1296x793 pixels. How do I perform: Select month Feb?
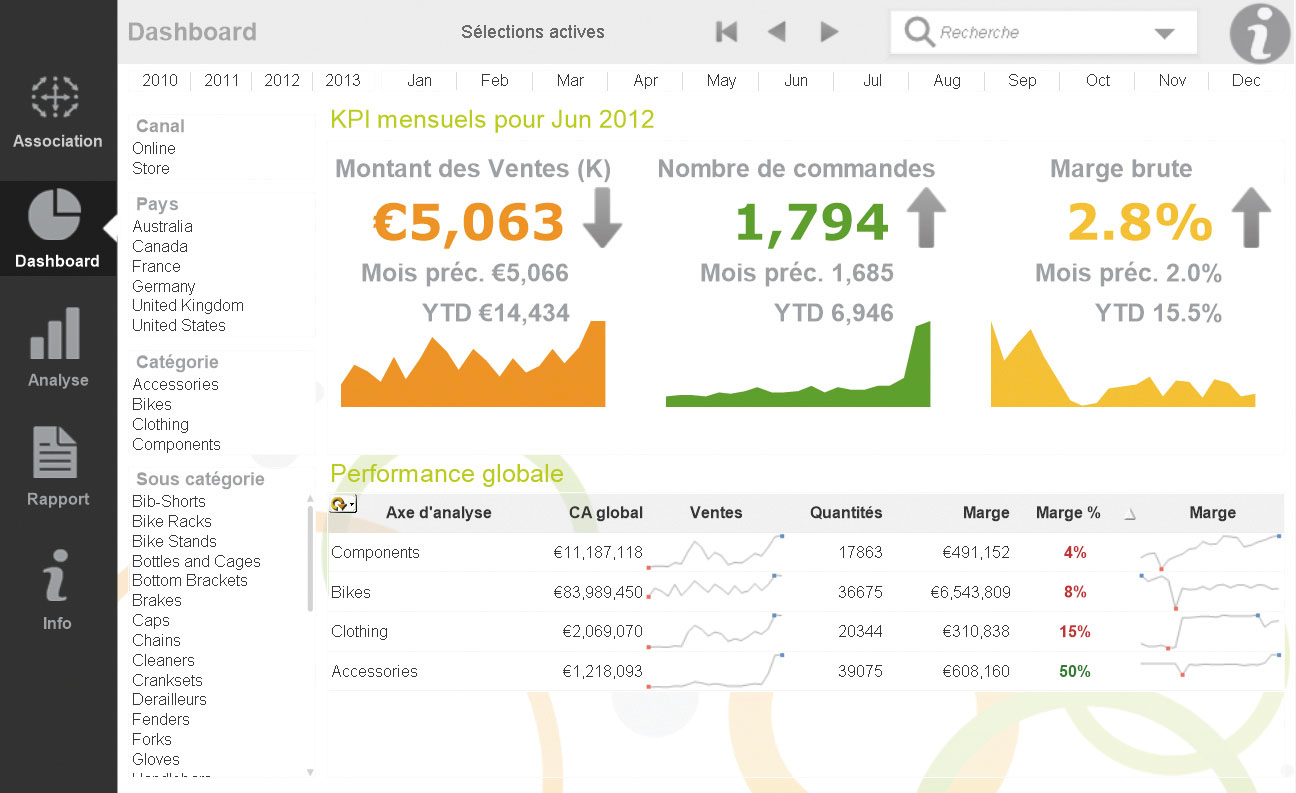[x=495, y=80]
